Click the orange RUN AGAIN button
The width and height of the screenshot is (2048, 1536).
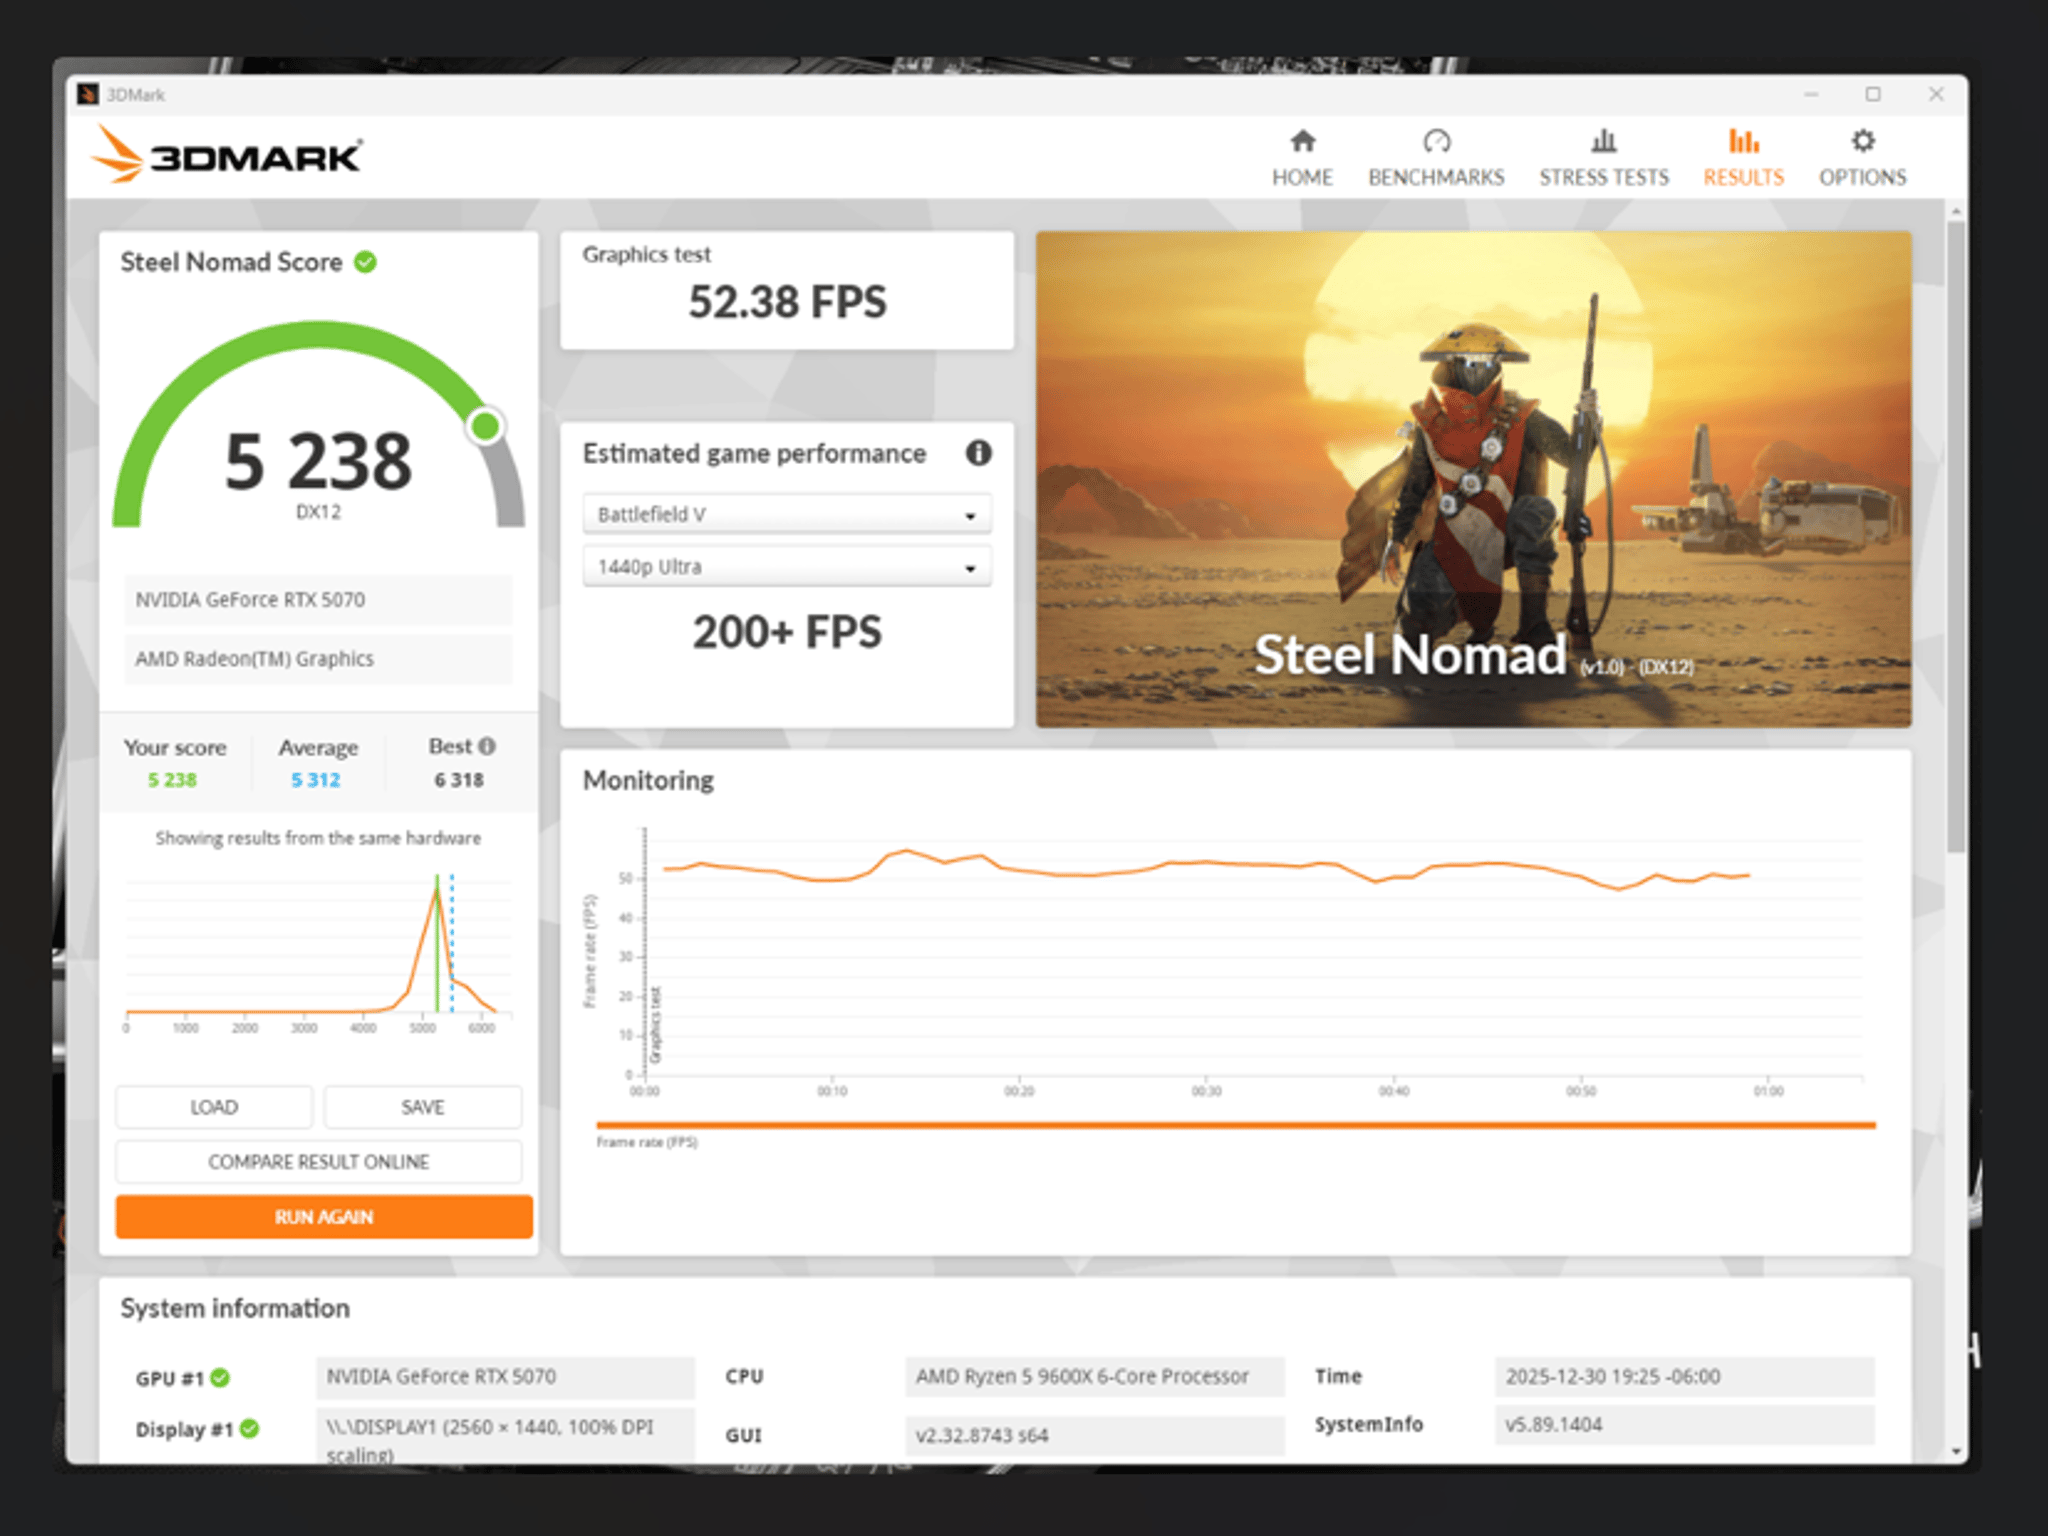(x=324, y=1217)
